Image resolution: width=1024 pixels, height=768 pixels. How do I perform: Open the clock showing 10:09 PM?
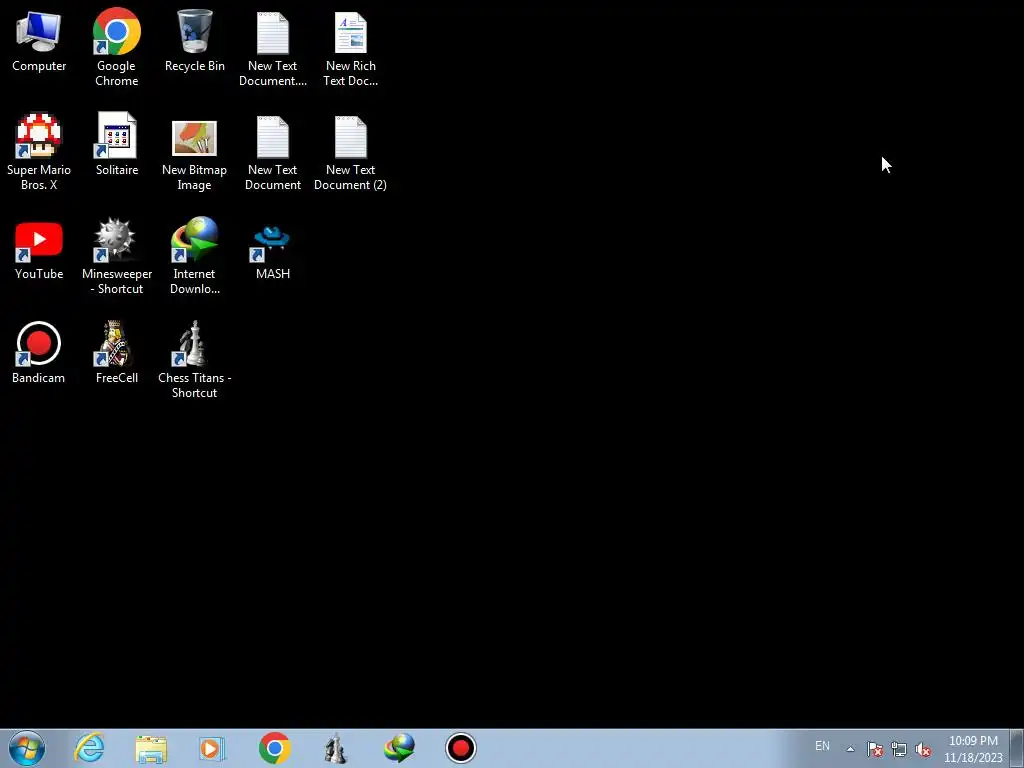click(973, 749)
